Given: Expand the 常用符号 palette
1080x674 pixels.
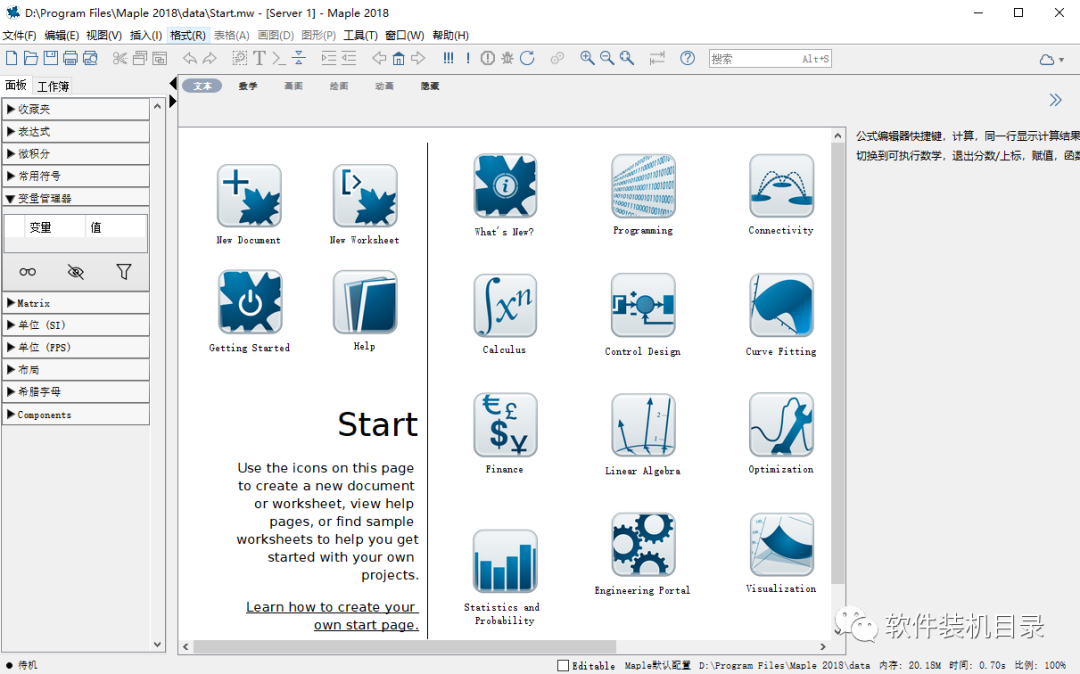Looking at the screenshot, I should click(76, 176).
